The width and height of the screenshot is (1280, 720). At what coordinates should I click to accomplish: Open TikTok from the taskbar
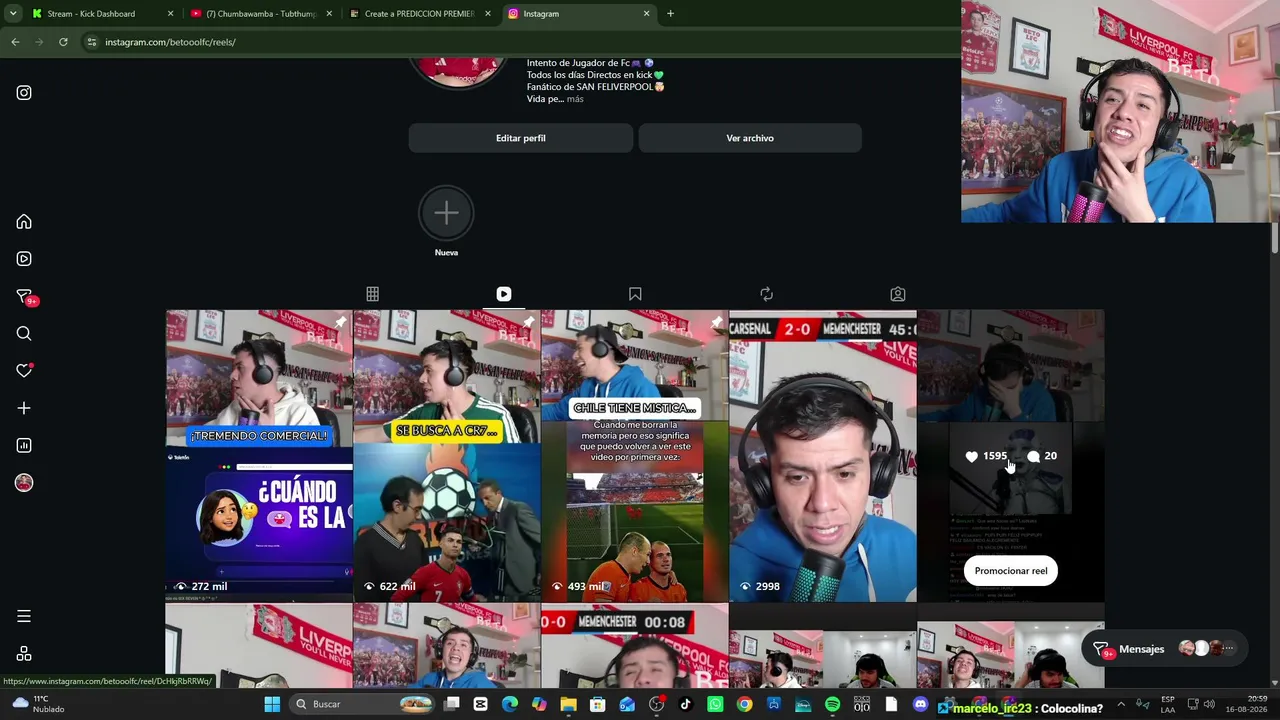point(685,704)
